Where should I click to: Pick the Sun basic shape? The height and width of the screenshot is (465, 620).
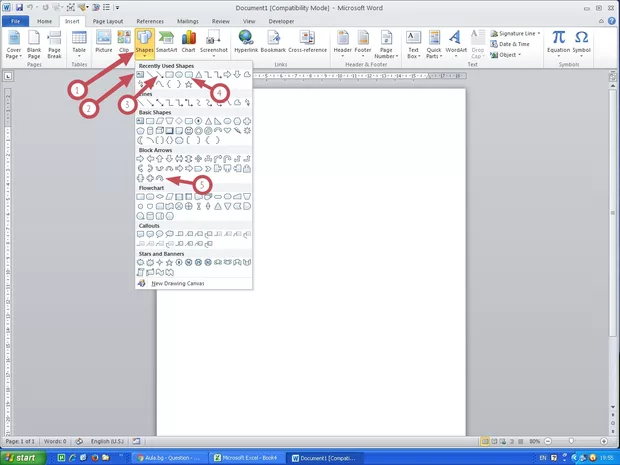point(247,130)
